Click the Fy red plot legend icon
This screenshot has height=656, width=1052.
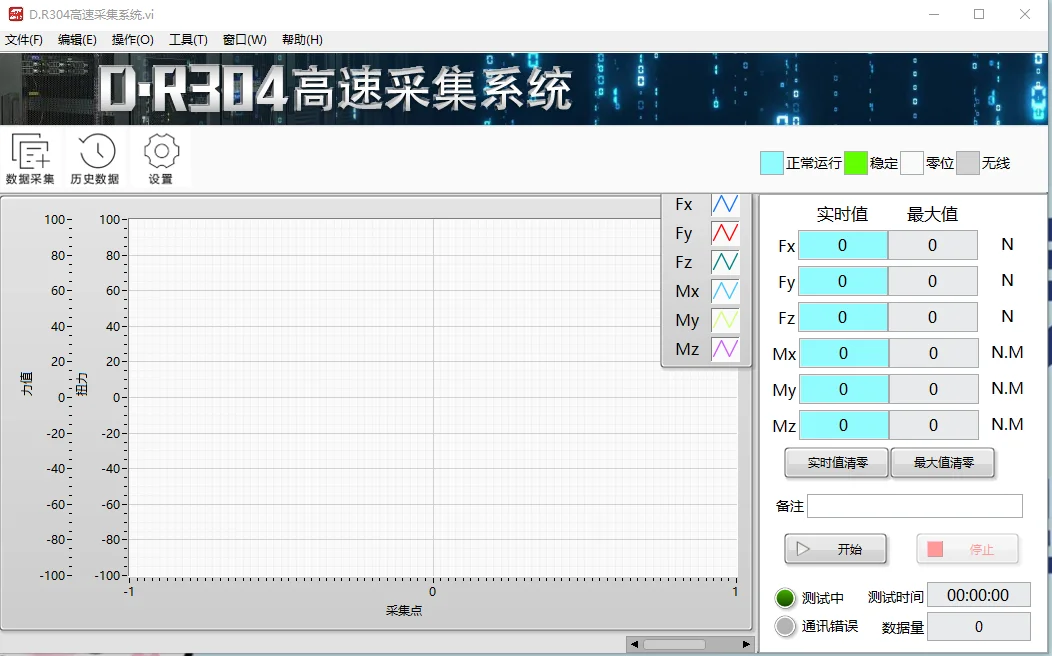tap(725, 233)
